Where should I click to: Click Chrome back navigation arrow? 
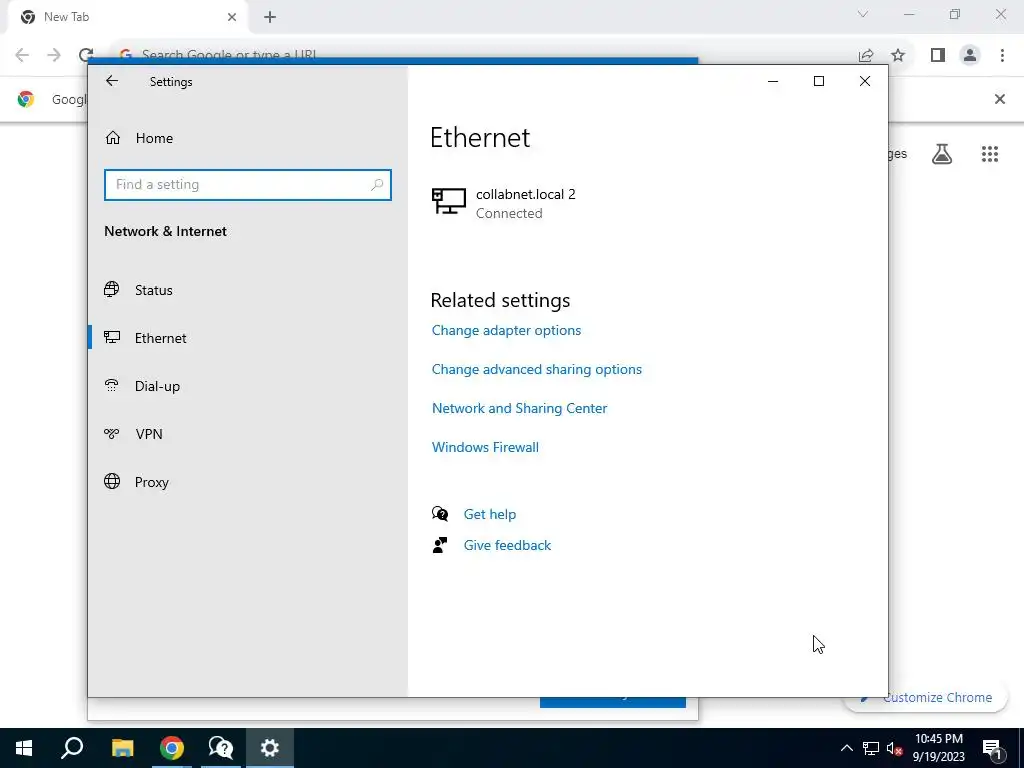pyautogui.click(x=22, y=55)
